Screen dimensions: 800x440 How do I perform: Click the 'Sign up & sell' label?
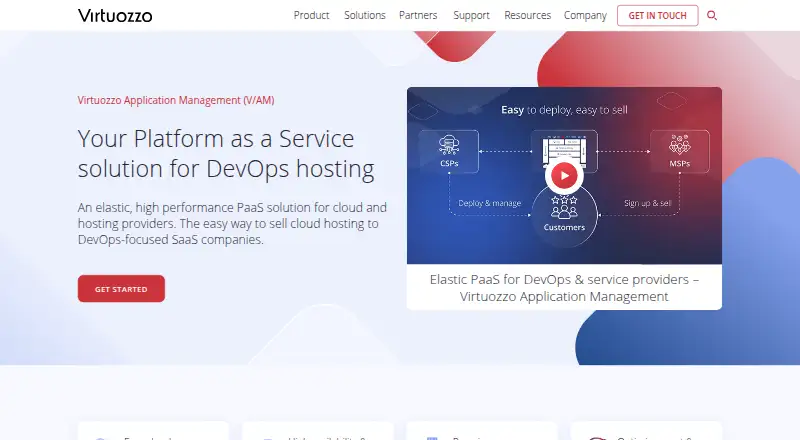[647, 203]
